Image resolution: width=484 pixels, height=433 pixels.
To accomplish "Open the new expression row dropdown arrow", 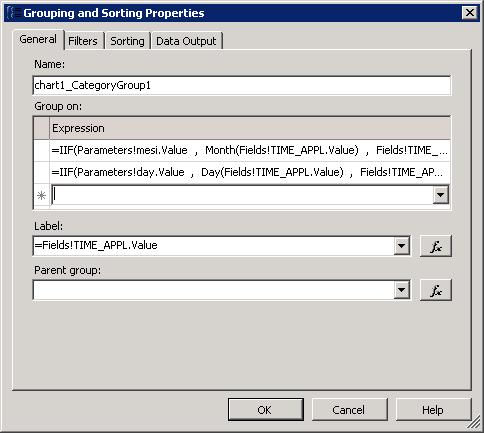I will coord(441,195).
